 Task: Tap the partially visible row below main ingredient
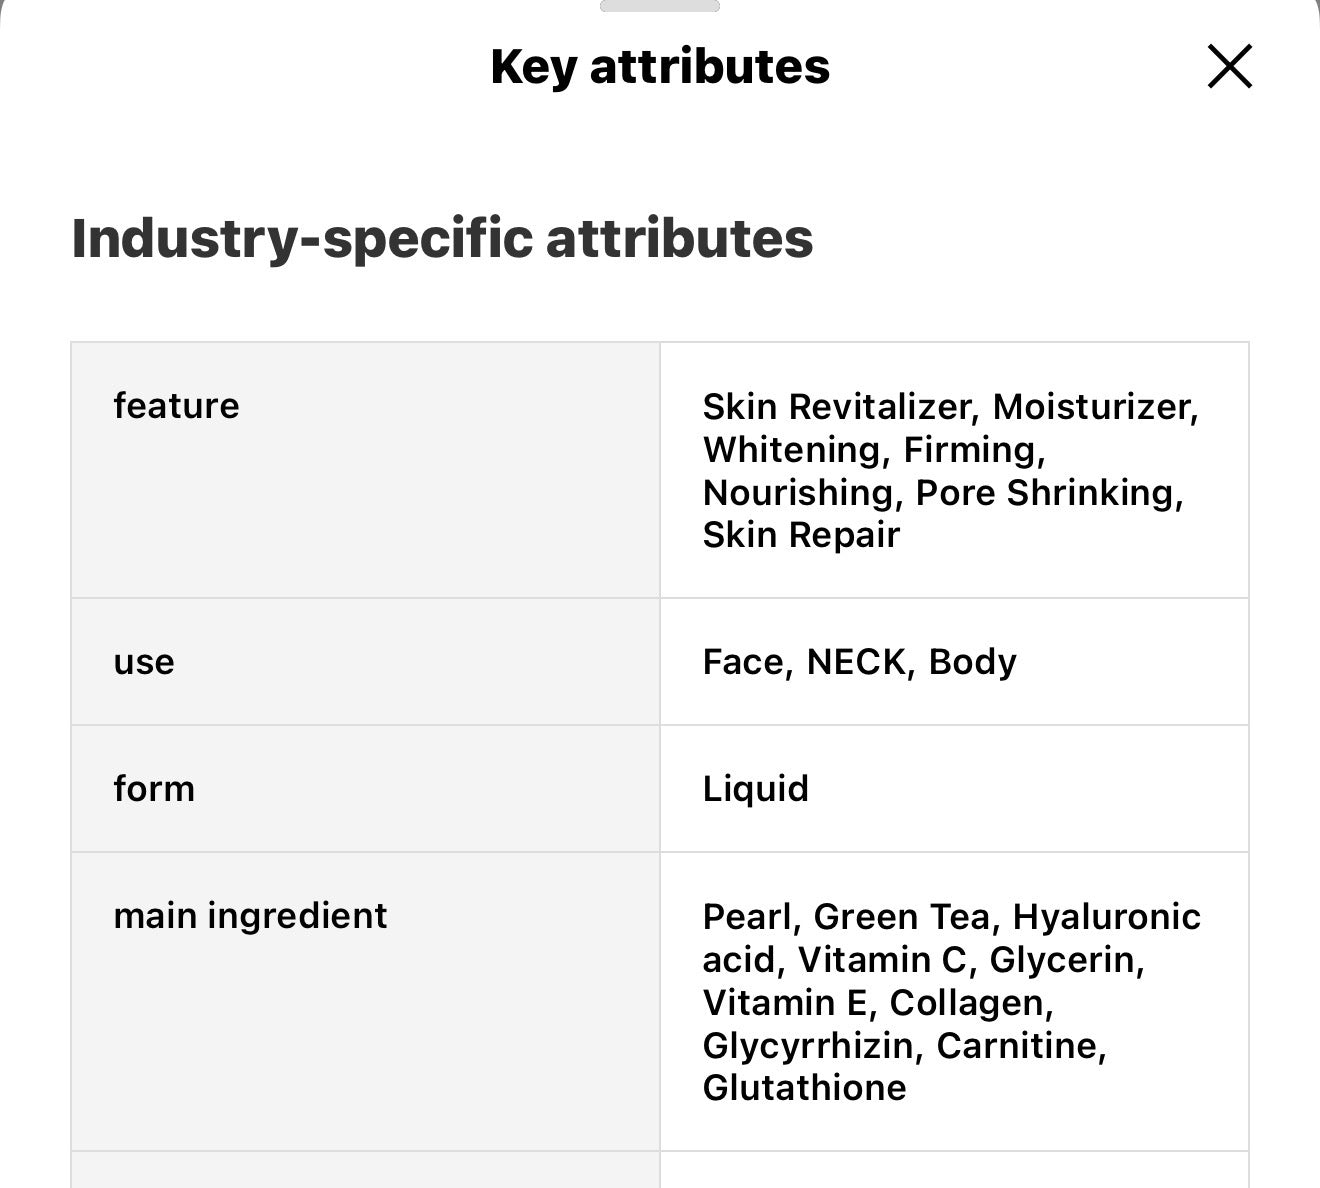tap(660, 1170)
